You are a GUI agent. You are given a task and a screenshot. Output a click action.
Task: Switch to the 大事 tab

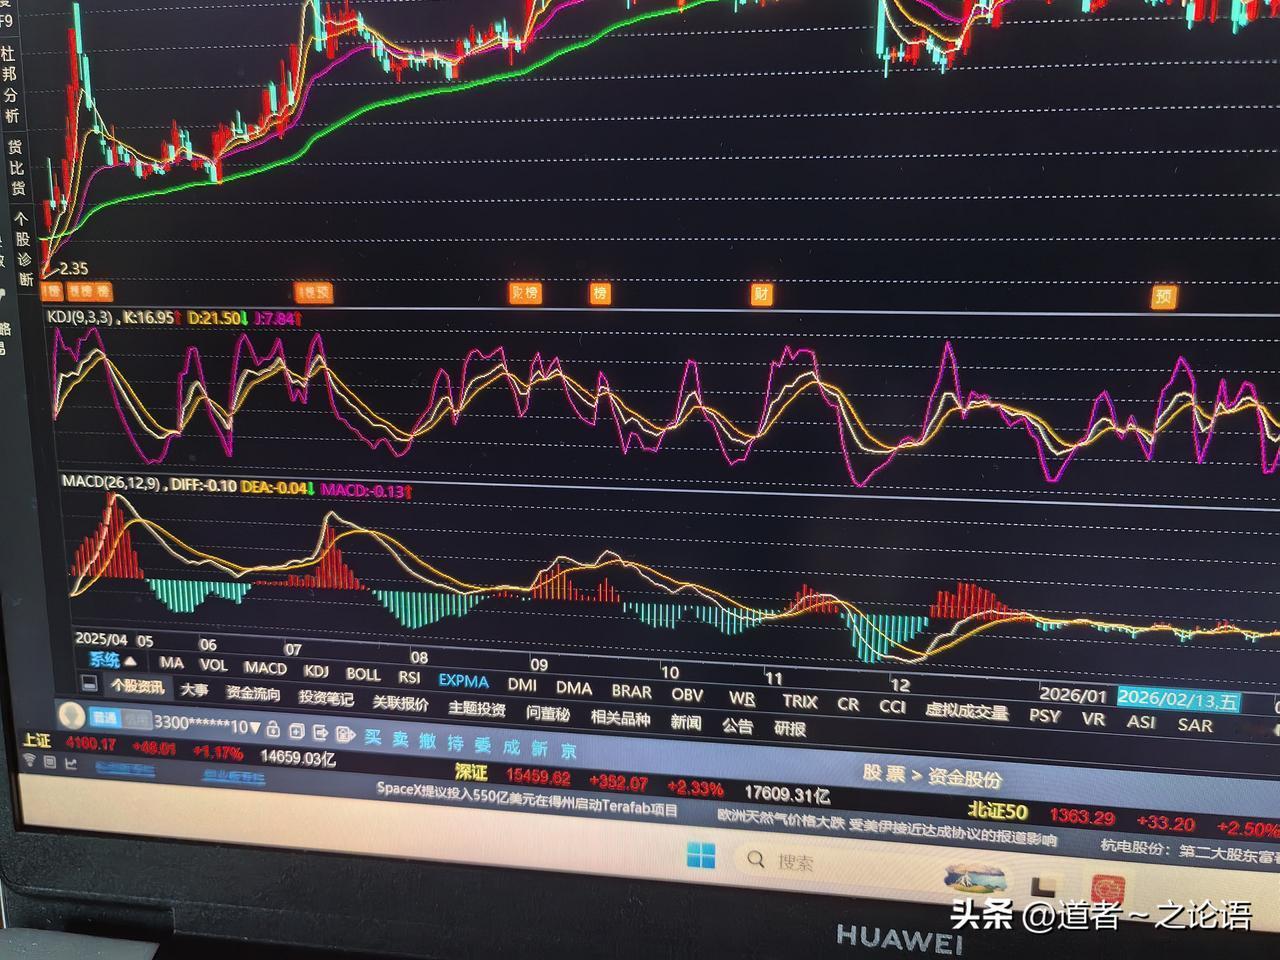click(x=194, y=689)
